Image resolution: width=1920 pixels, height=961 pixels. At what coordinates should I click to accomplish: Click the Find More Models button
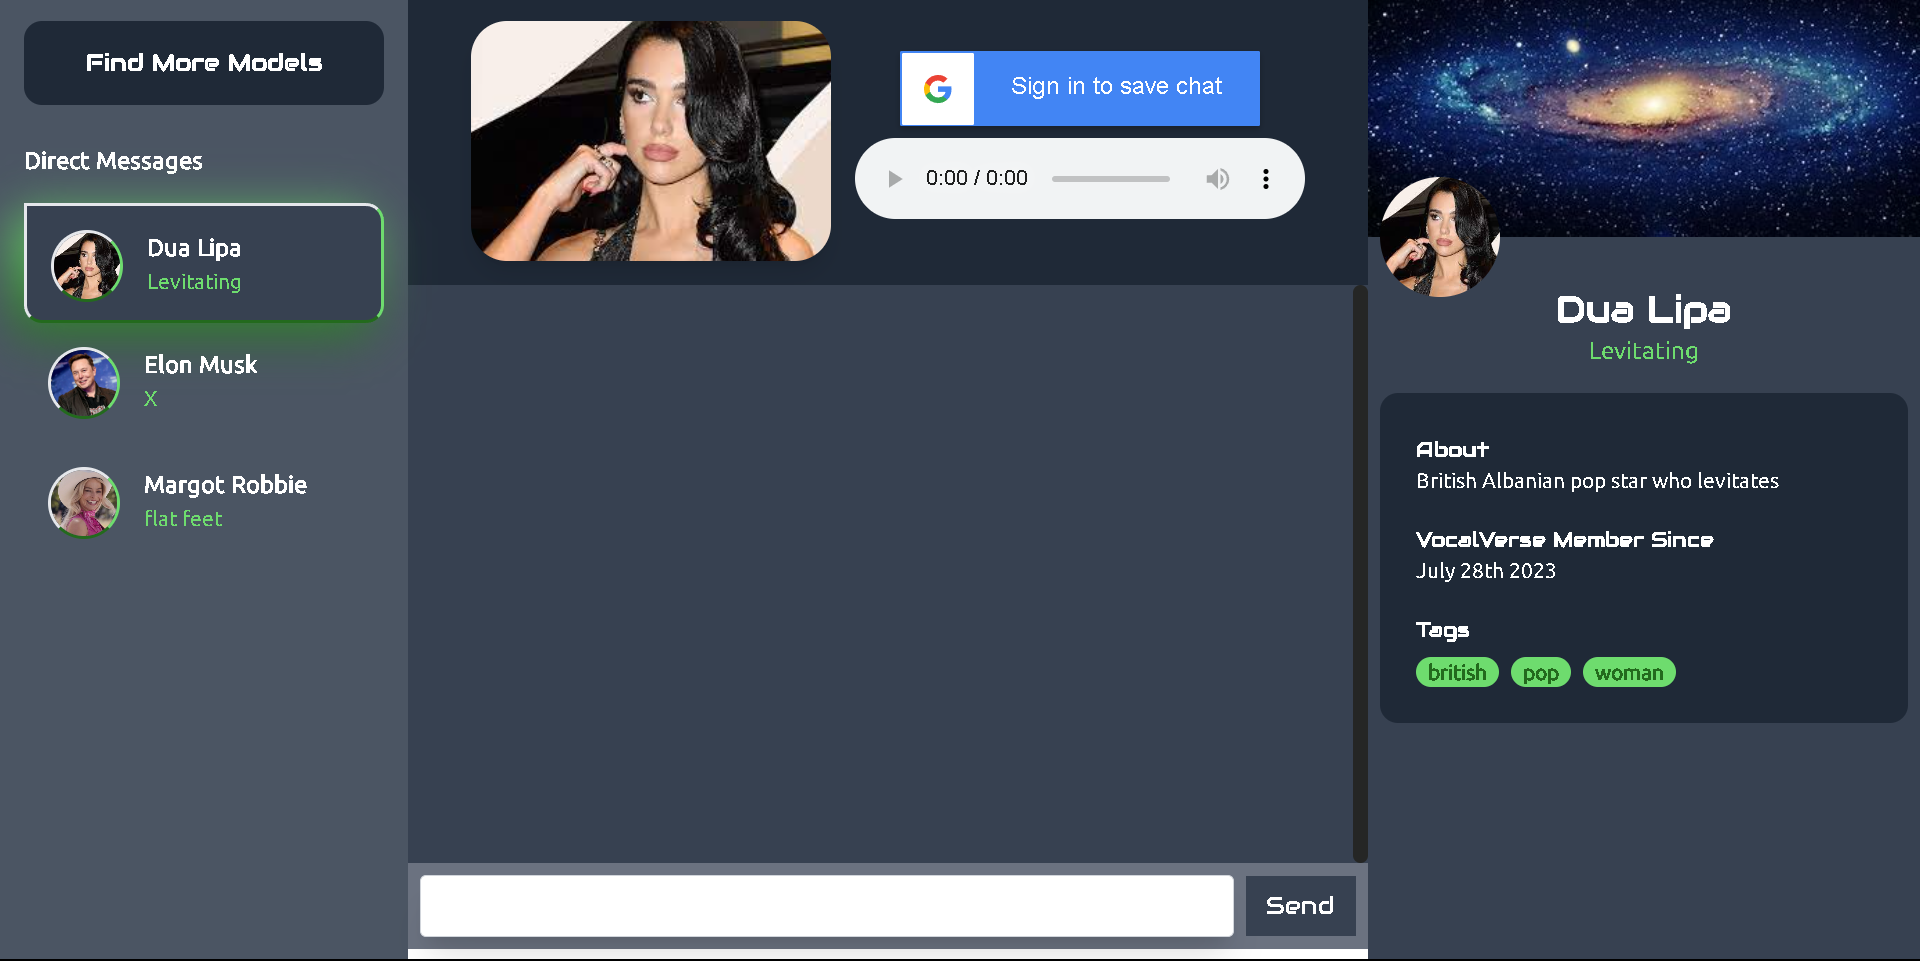click(x=204, y=63)
